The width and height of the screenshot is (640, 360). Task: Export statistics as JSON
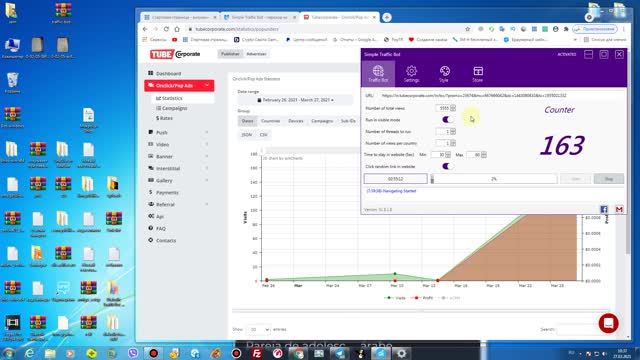coord(247,135)
